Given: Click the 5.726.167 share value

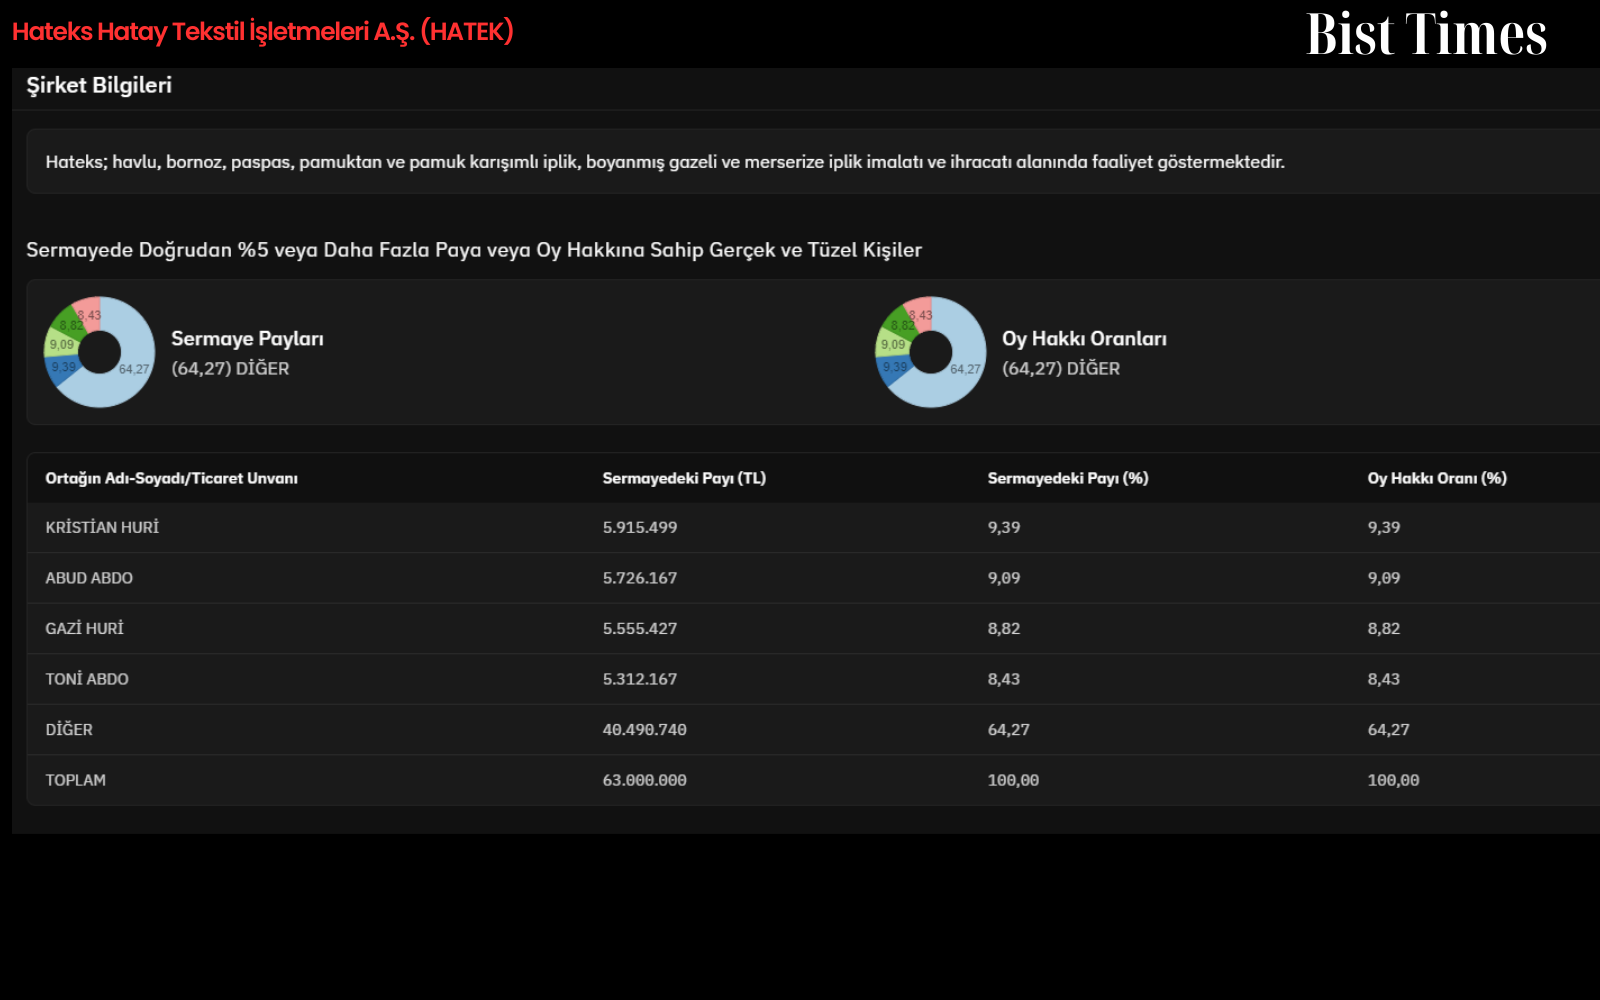Looking at the screenshot, I should 640,578.
